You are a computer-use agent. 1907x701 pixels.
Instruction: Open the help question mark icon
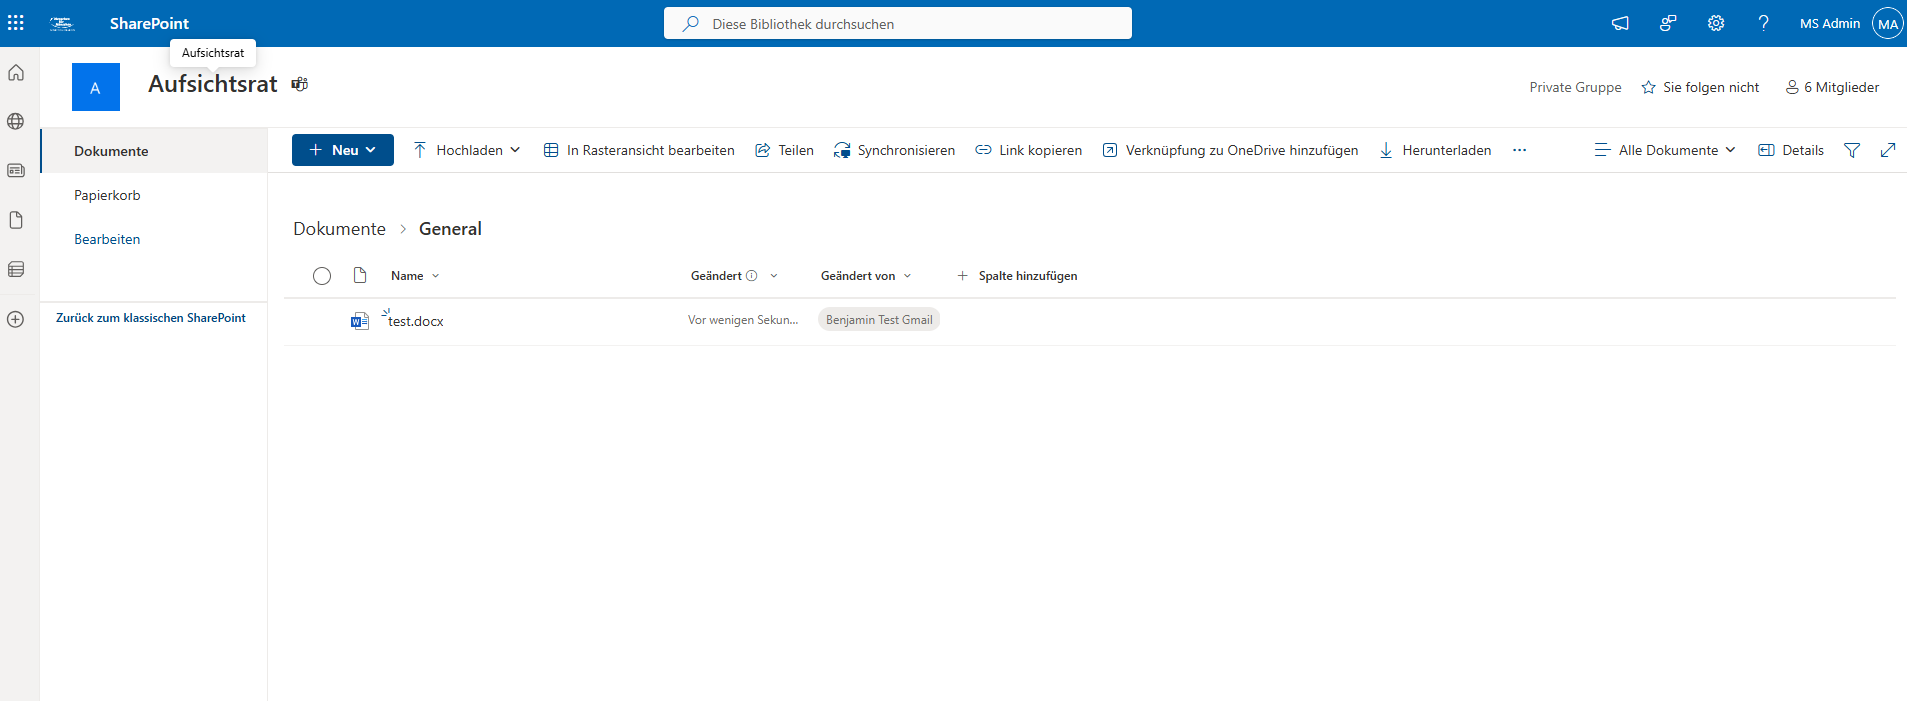[1763, 23]
